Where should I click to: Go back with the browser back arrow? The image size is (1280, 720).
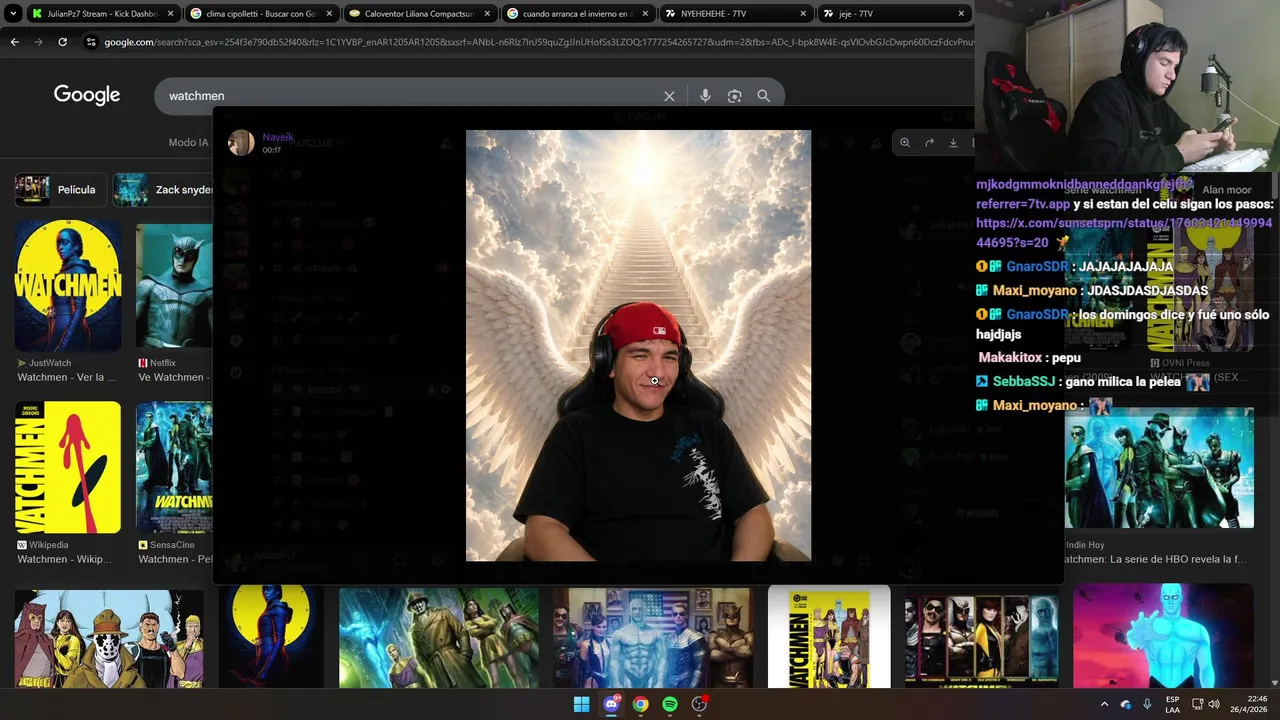point(14,42)
